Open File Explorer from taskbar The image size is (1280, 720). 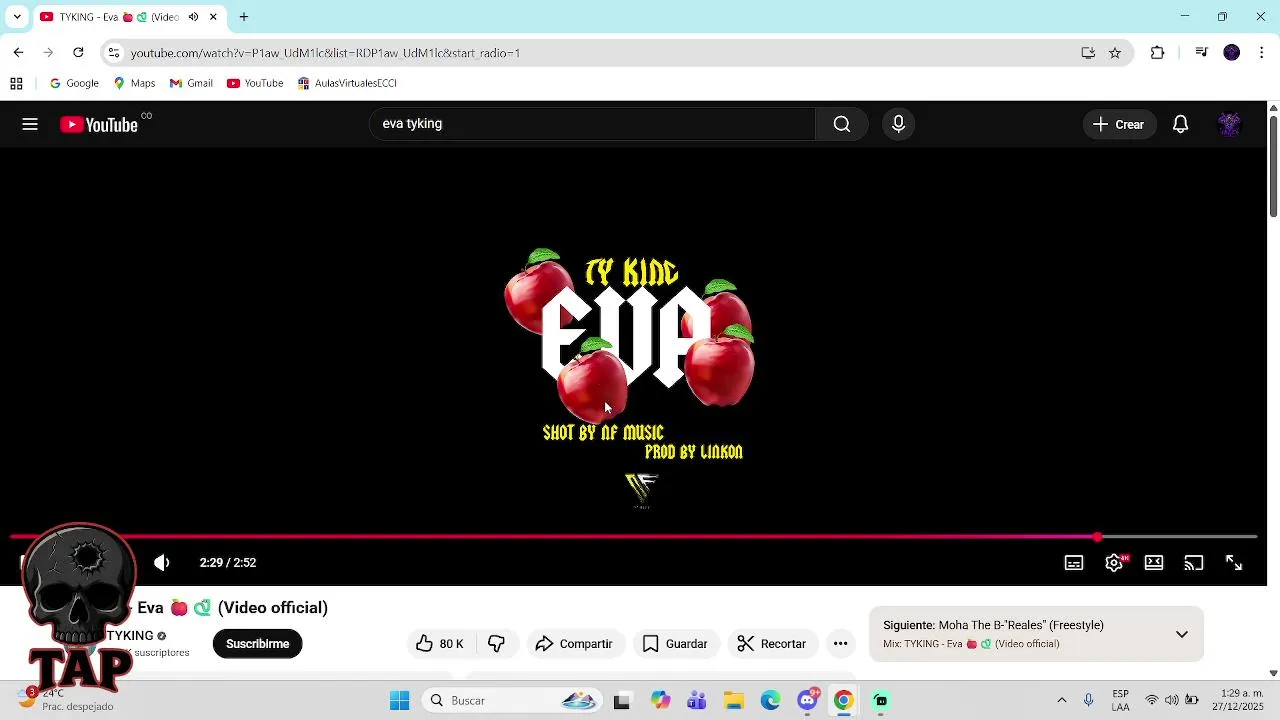point(734,700)
